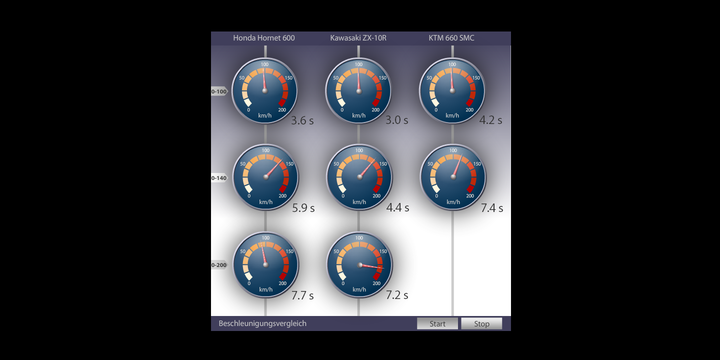
Task: Click the Kawasaki ZX-10R 0-100 speedometer
Action: tap(359, 90)
